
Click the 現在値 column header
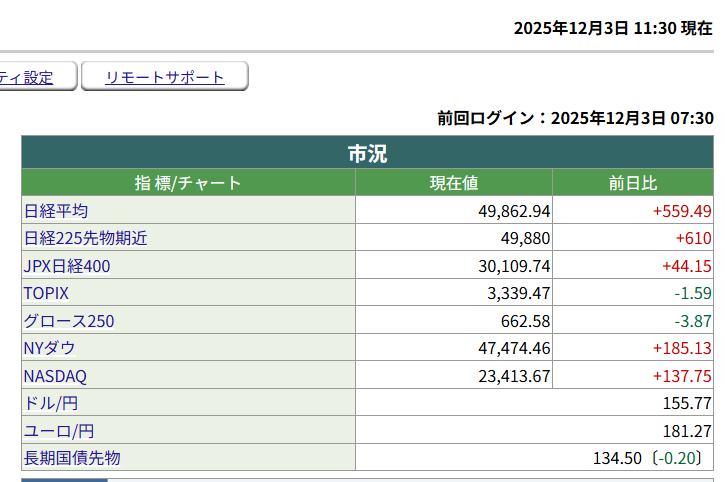click(x=454, y=183)
